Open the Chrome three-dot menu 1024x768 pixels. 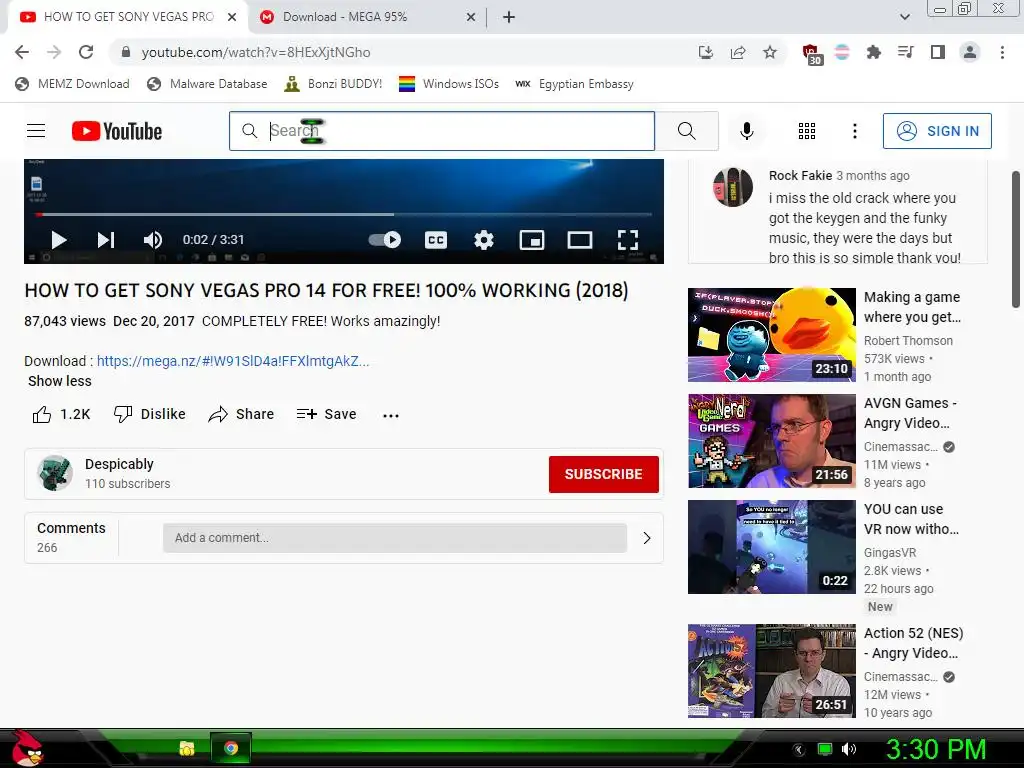(1002, 52)
